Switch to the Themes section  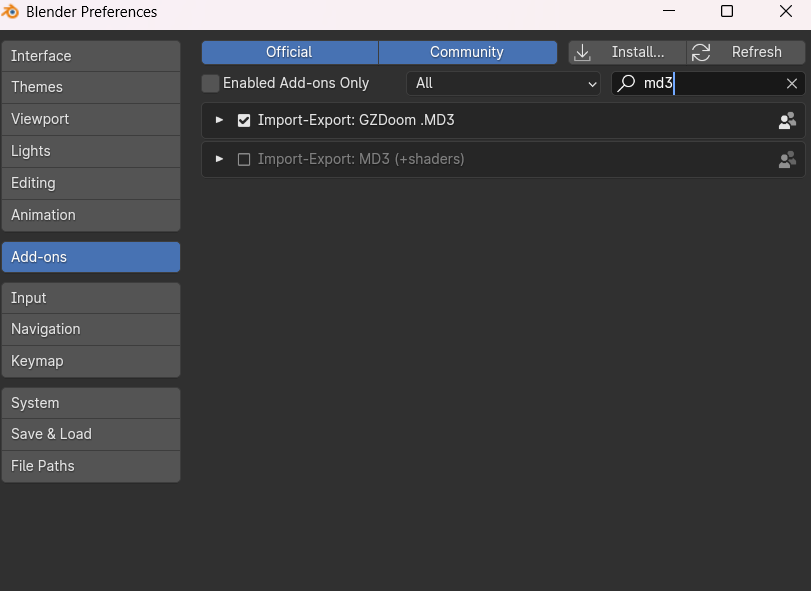pyautogui.click(x=91, y=87)
